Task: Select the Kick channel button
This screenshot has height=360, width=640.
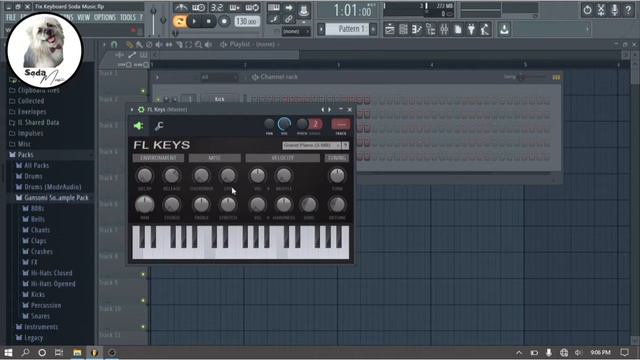Action: click(x=219, y=99)
